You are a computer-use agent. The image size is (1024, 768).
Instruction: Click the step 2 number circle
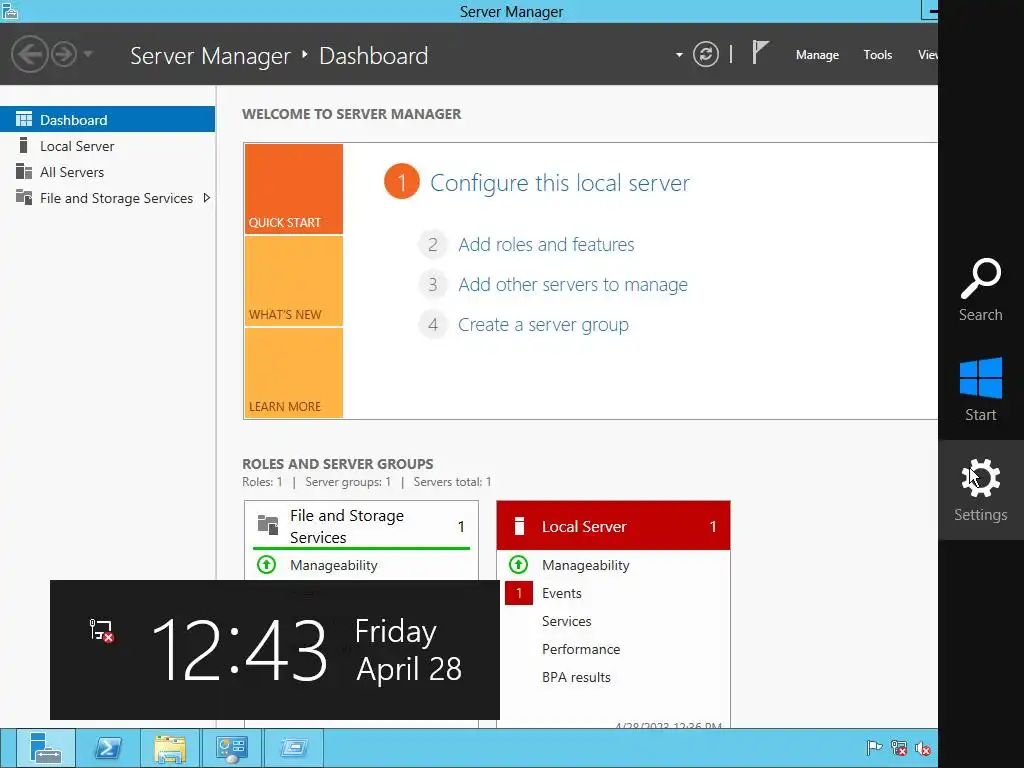(432, 244)
